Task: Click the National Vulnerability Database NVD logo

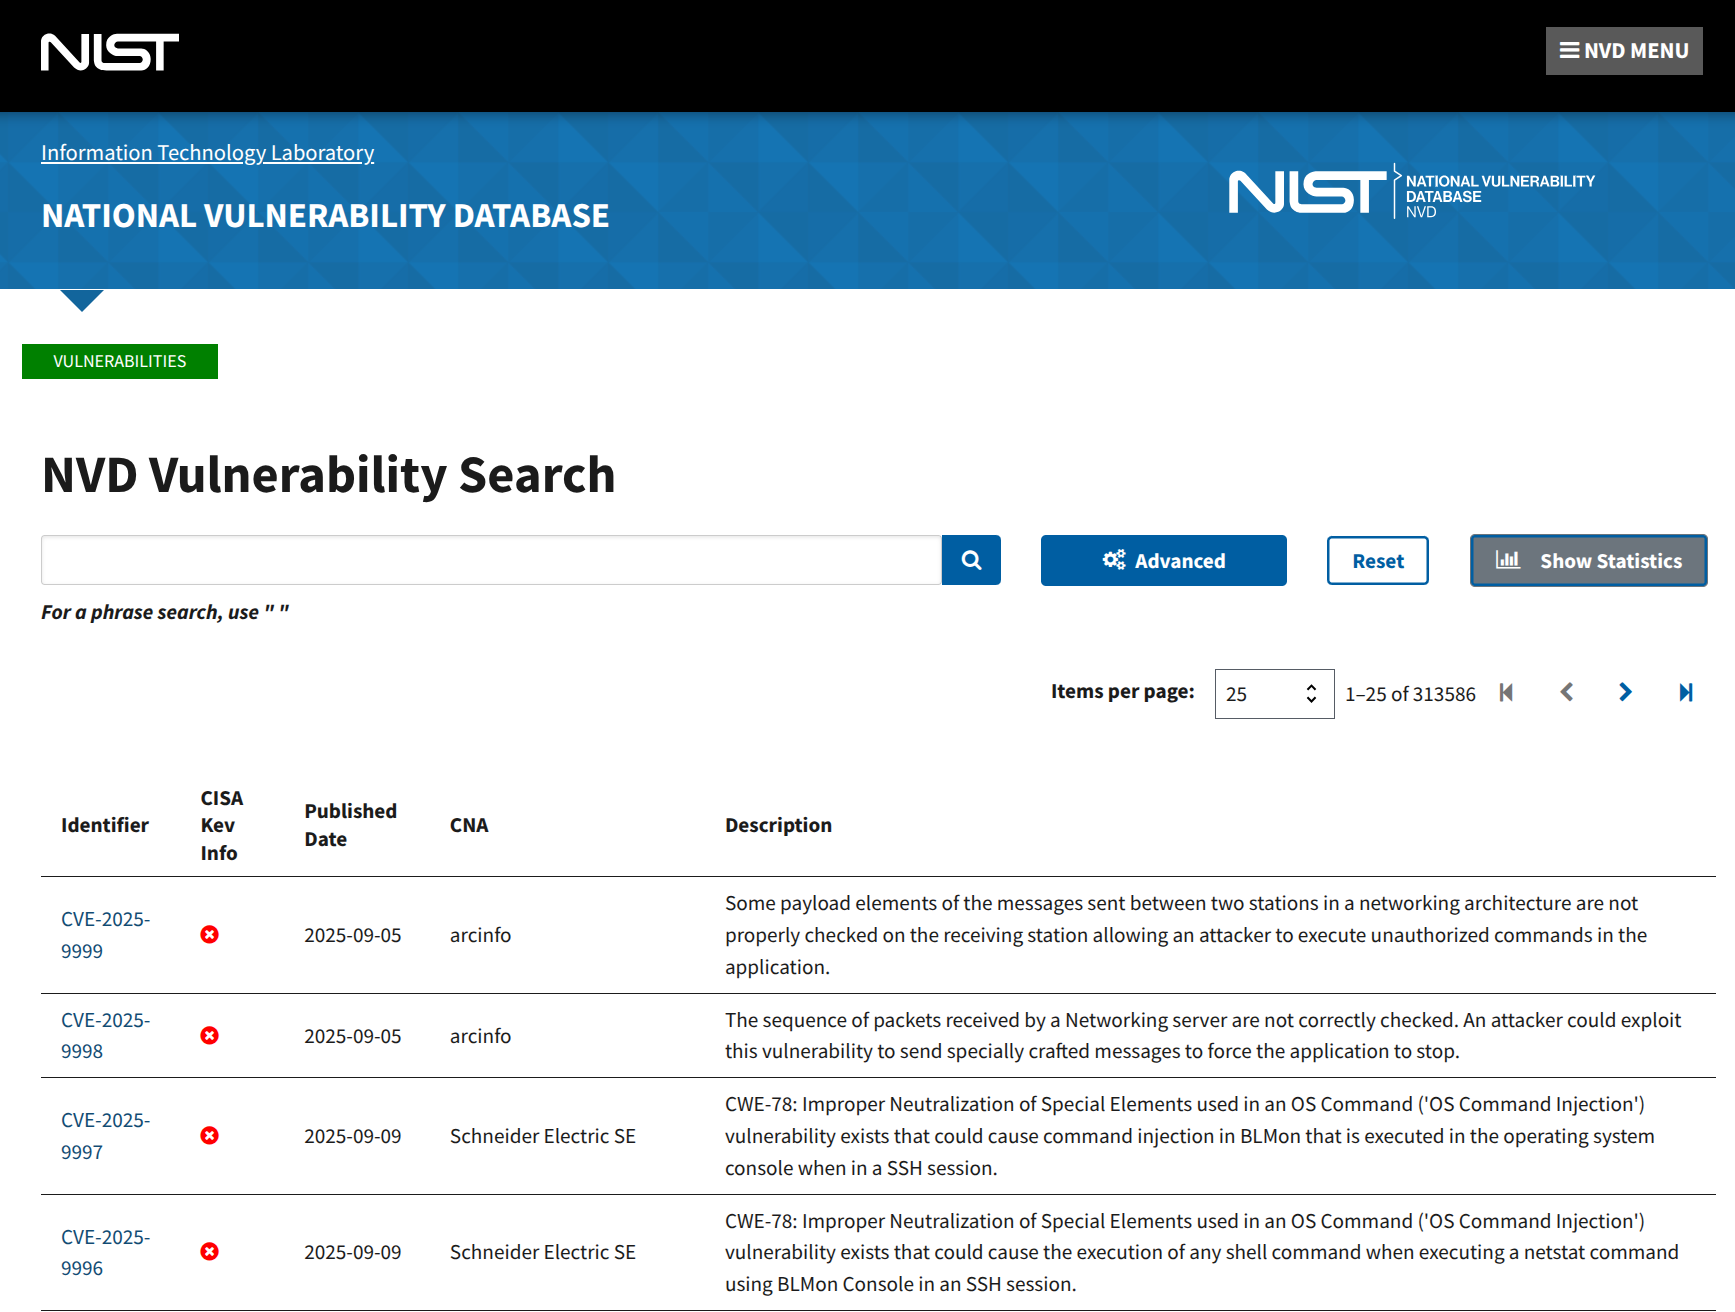Action: [1411, 191]
